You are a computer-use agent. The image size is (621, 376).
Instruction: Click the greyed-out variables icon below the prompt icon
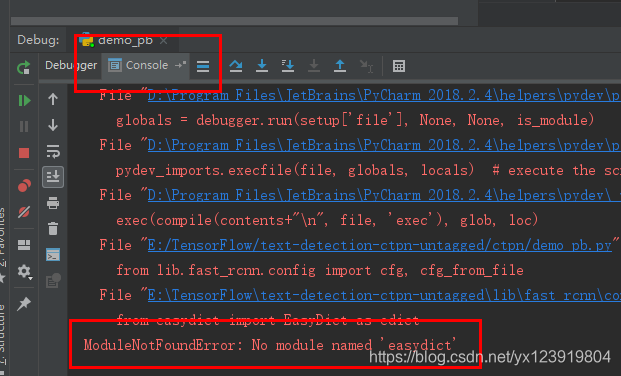(x=53, y=281)
